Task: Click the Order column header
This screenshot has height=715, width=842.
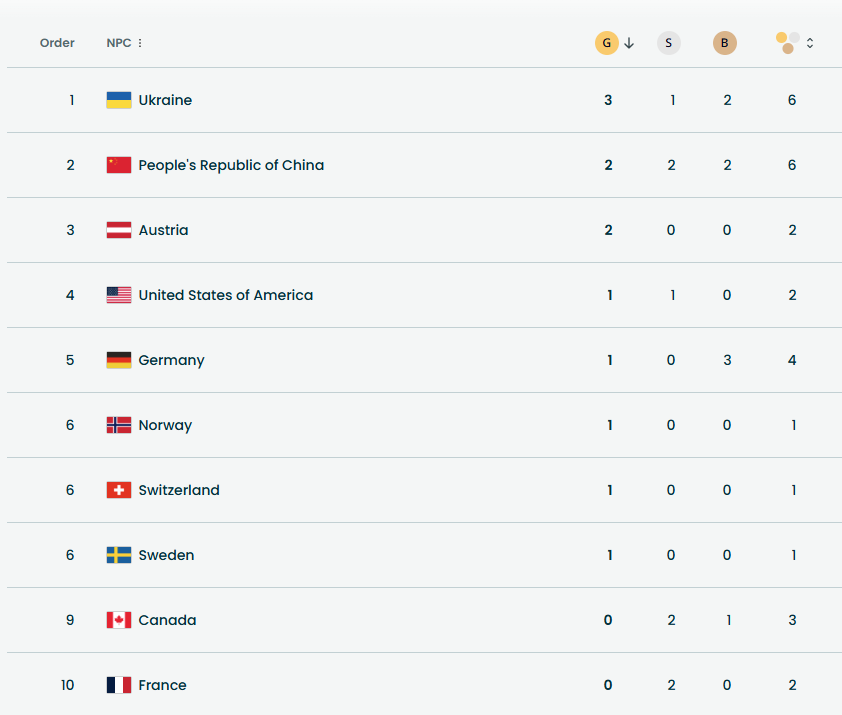Action: [57, 43]
